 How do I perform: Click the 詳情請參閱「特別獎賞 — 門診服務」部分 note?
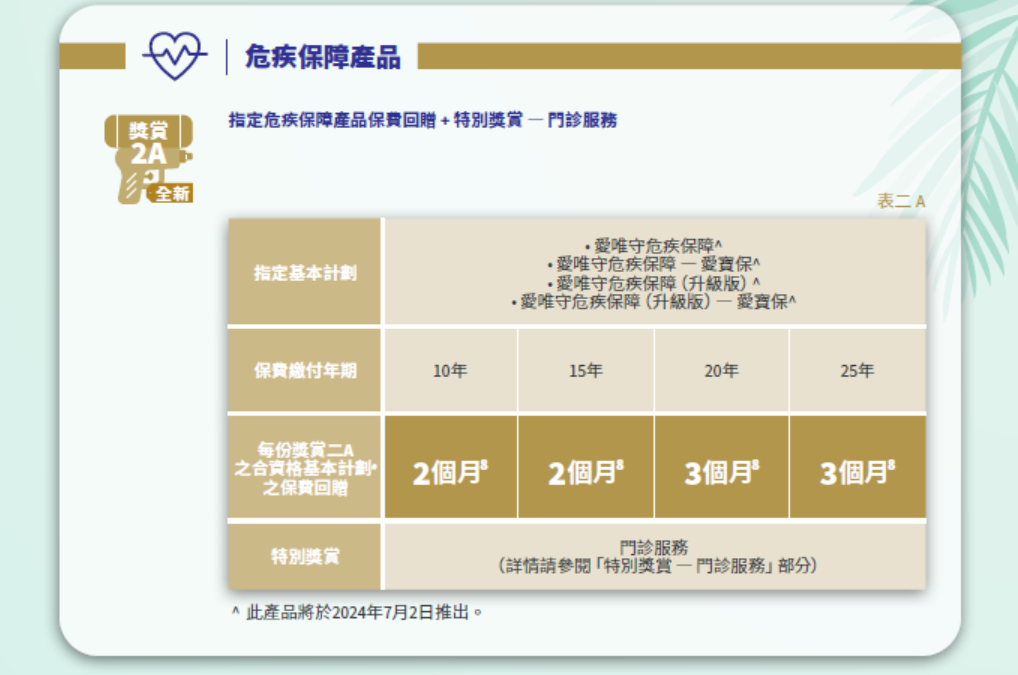click(x=656, y=565)
